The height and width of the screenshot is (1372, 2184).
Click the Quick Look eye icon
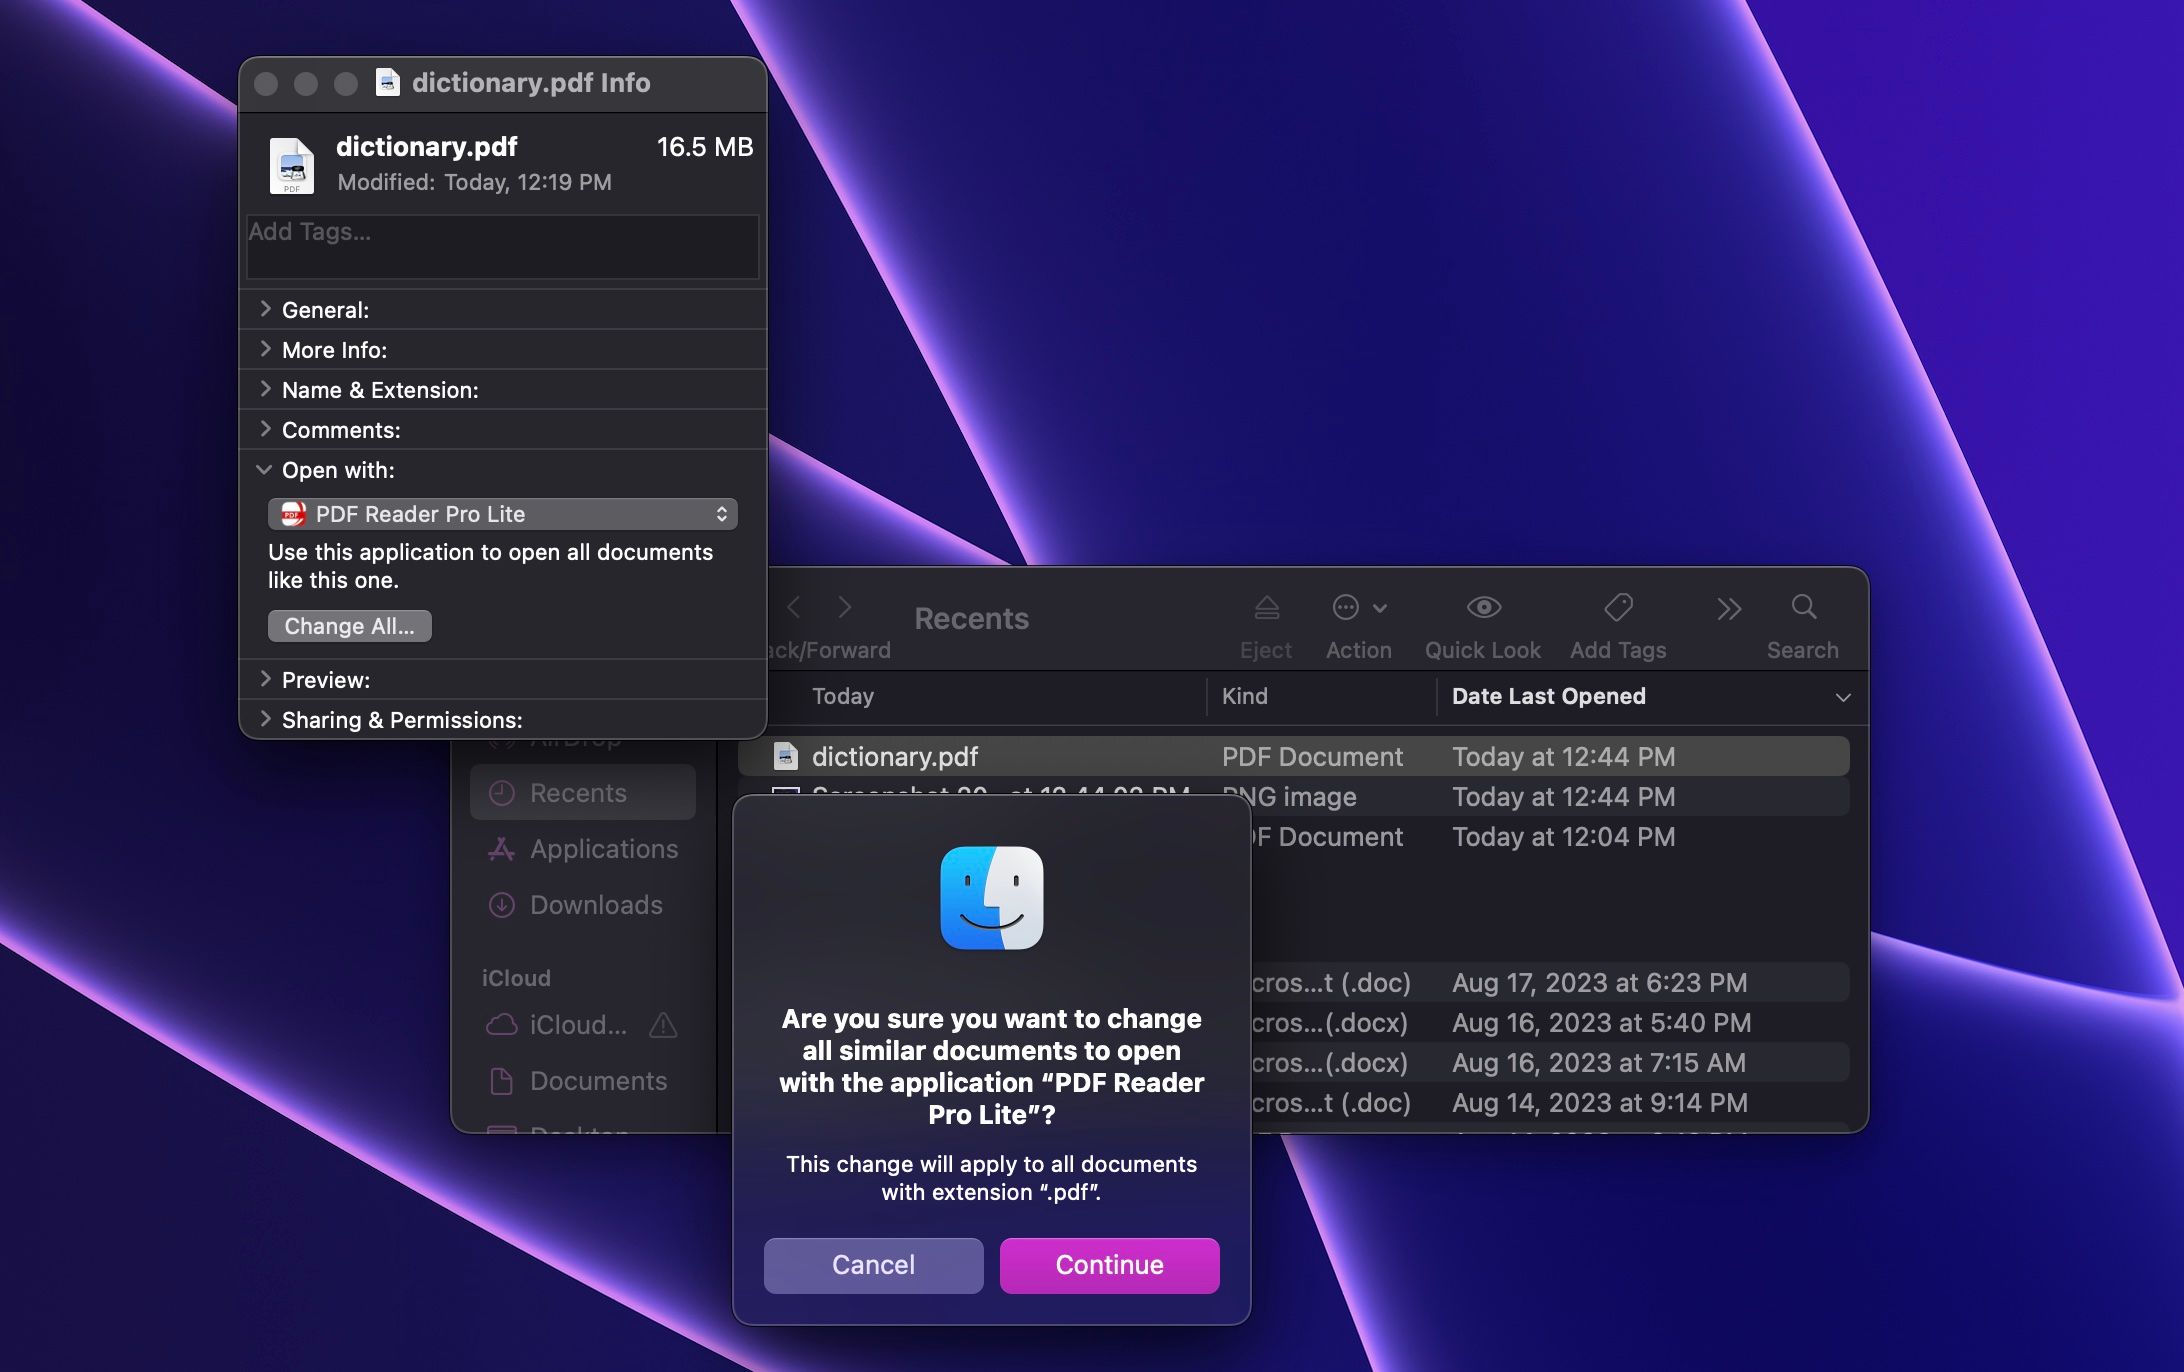pos(1483,607)
